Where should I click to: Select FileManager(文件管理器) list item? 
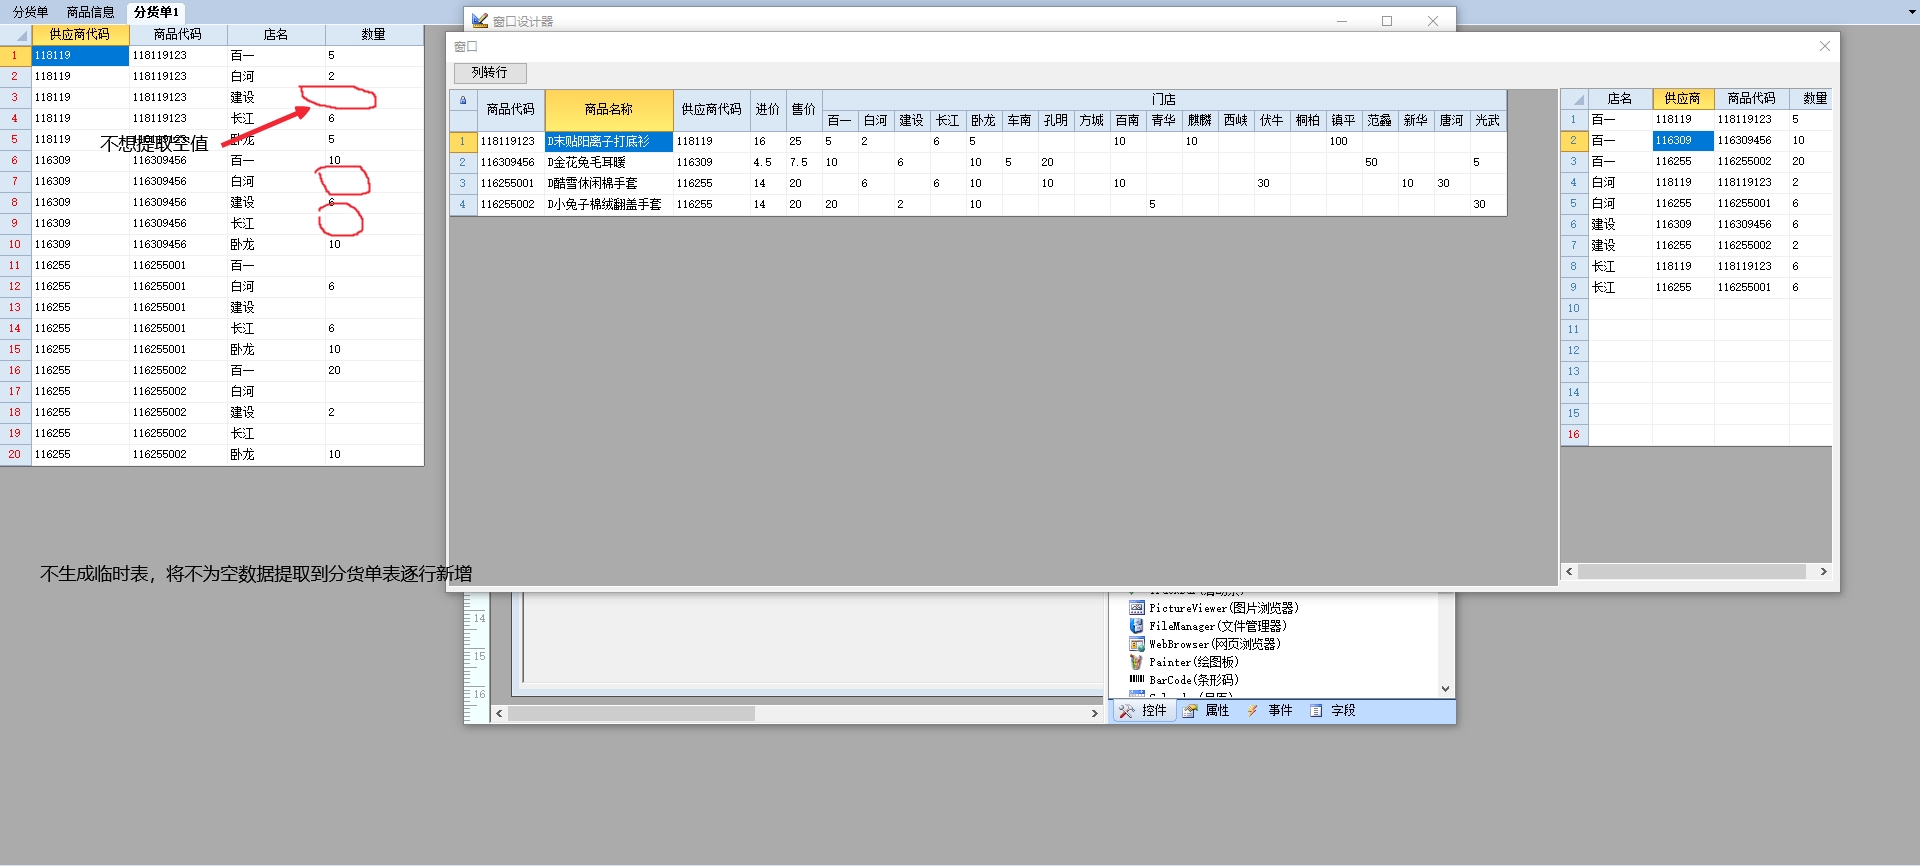tap(1217, 626)
